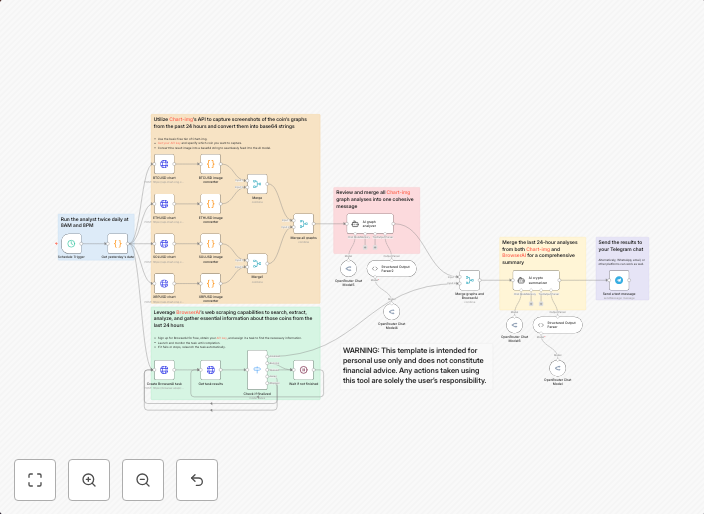Click the Create BrowserAI task node

point(164,369)
